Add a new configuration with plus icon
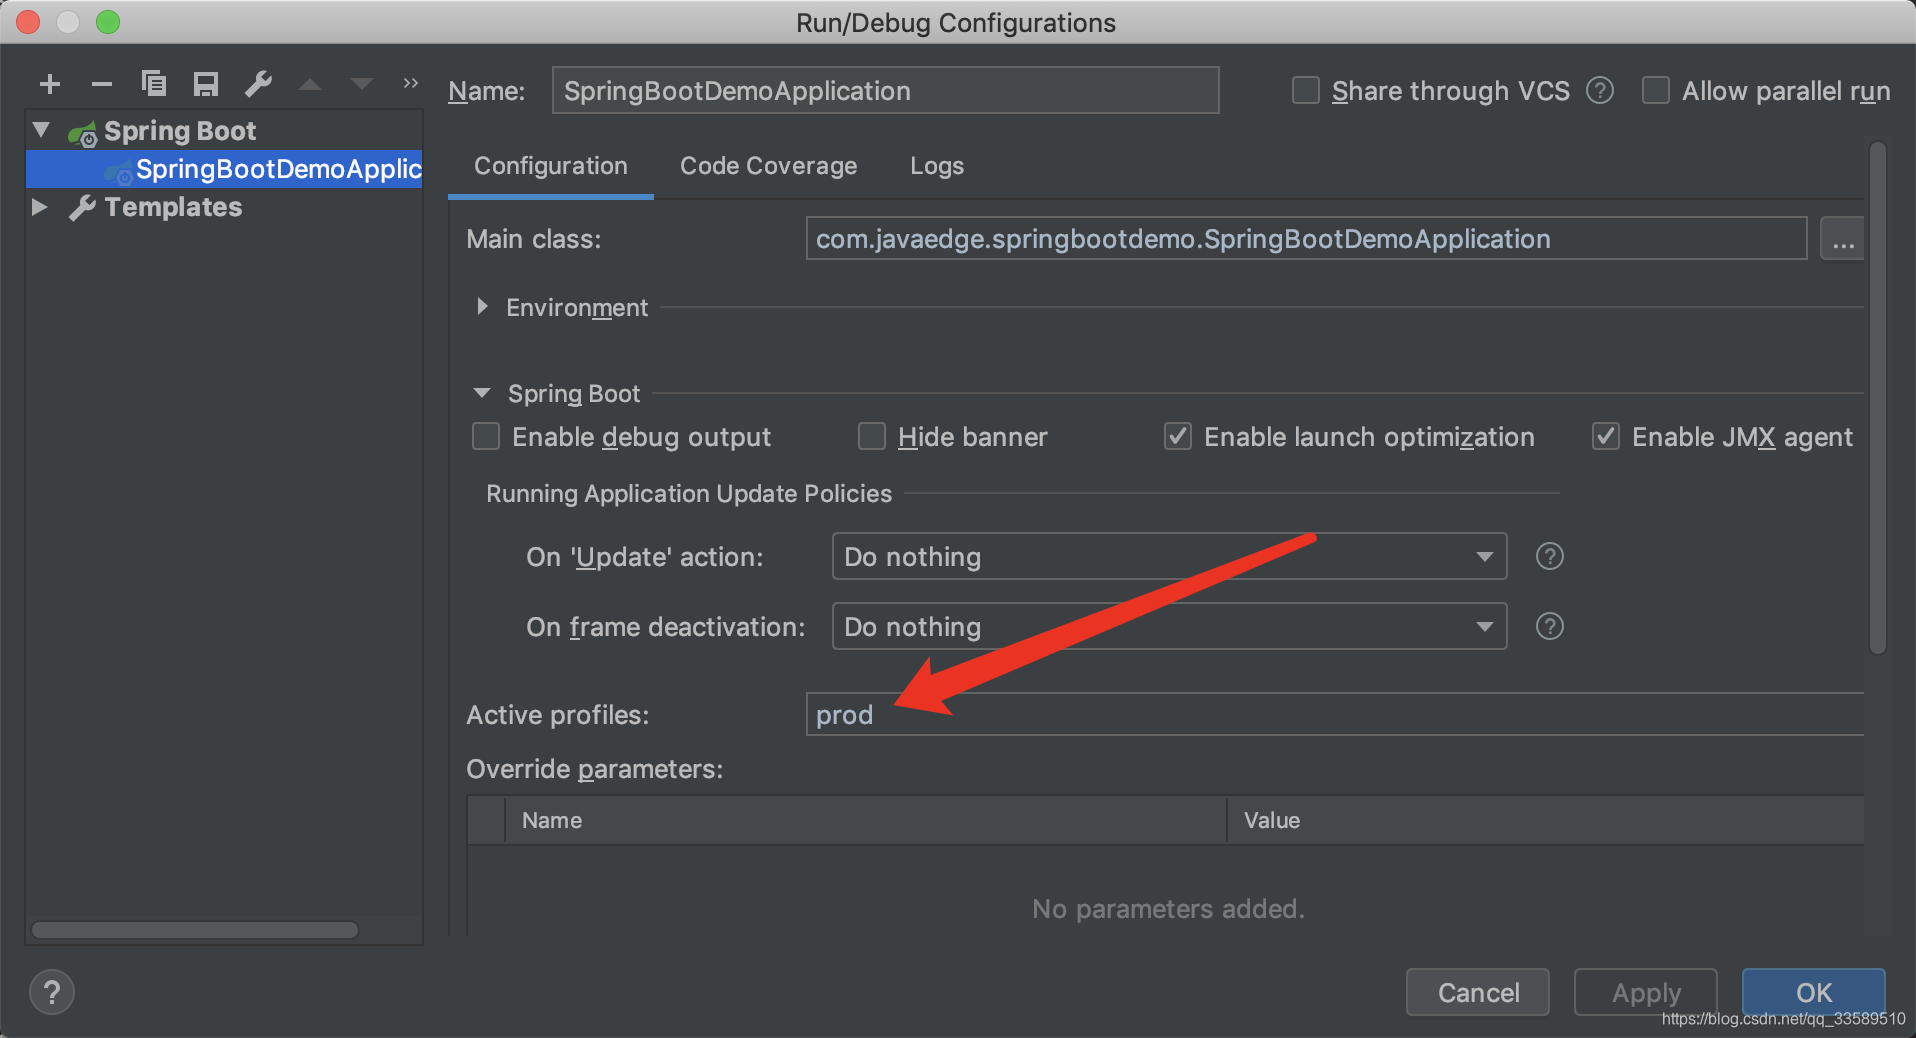Screen dimensions: 1916x1038 (50, 84)
